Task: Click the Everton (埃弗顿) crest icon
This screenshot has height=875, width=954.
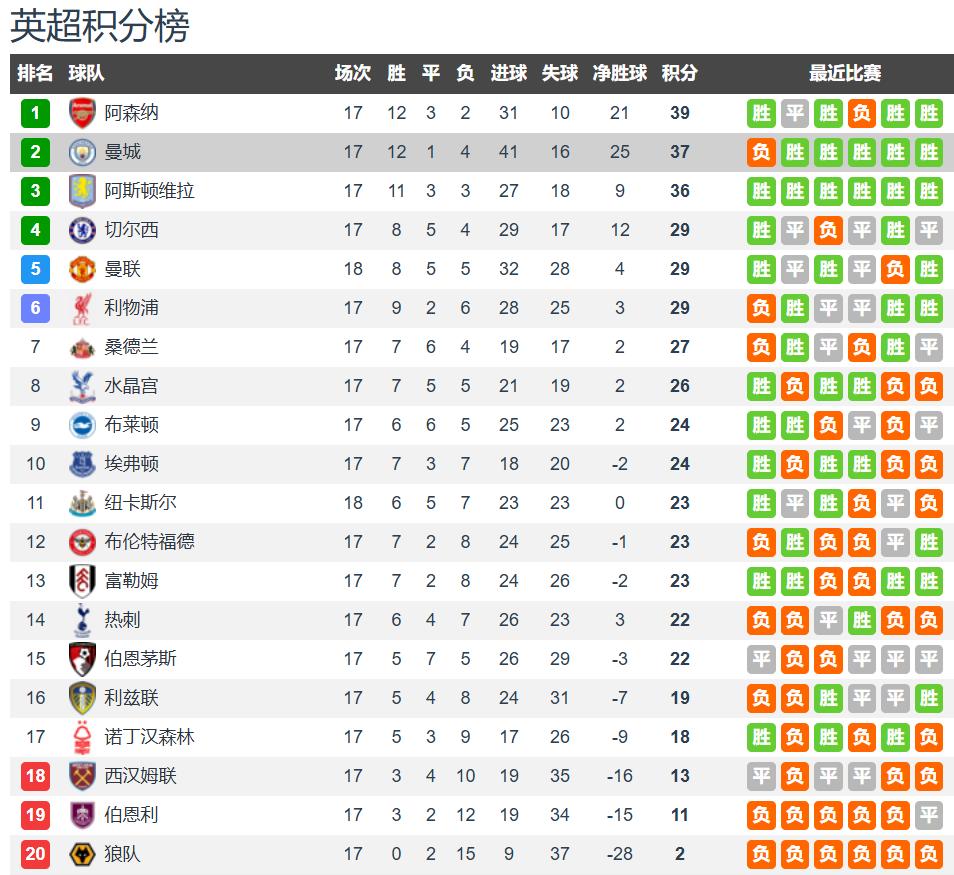Action: pos(82,464)
